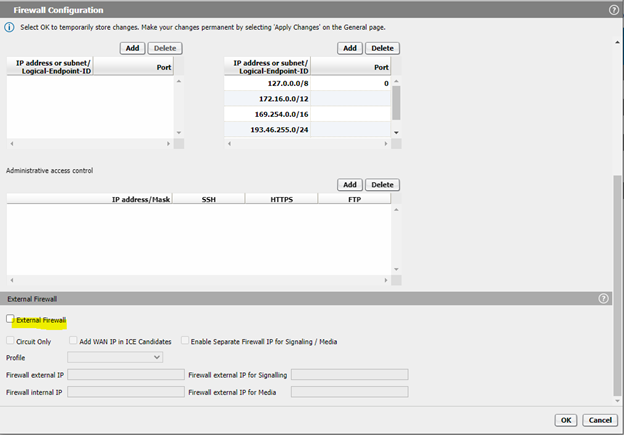Click the Firewall internal IP field
Viewport: 624px width, 435px height.
(126, 392)
